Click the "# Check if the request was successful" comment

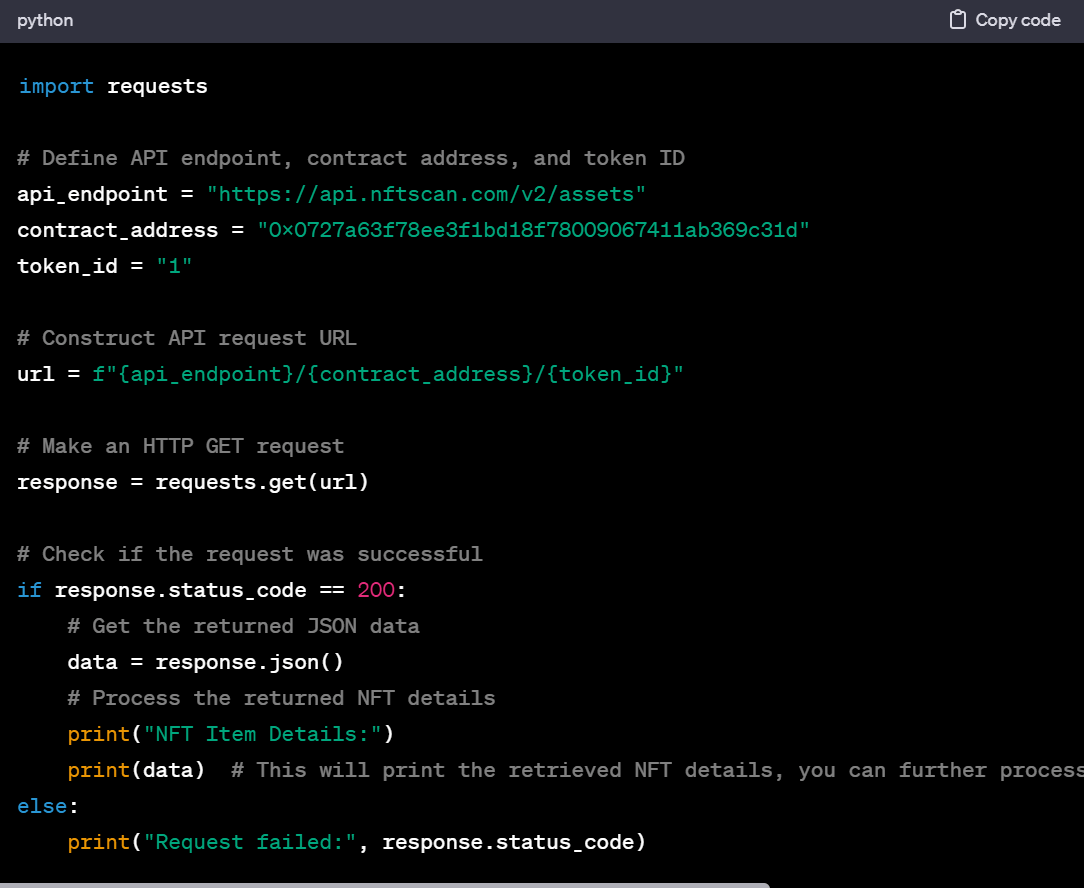(x=250, y=554)
